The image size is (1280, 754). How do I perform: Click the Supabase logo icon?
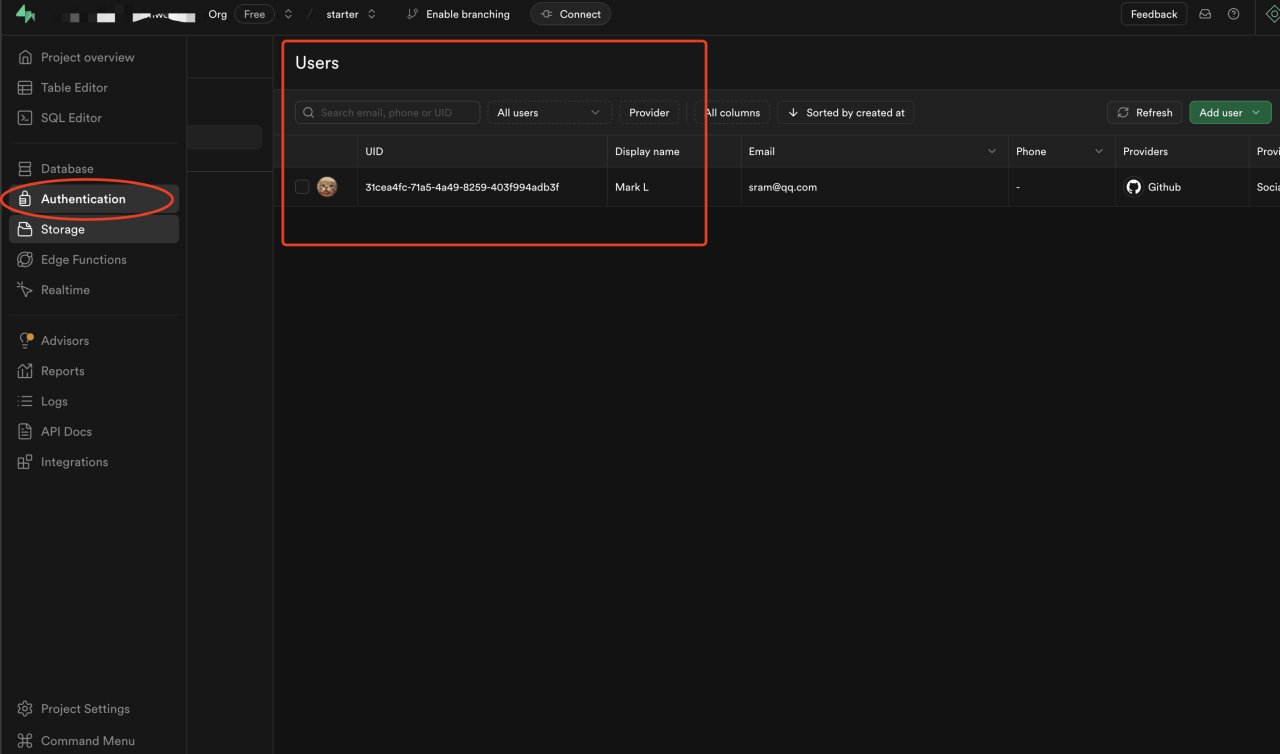tap(26, 15)
